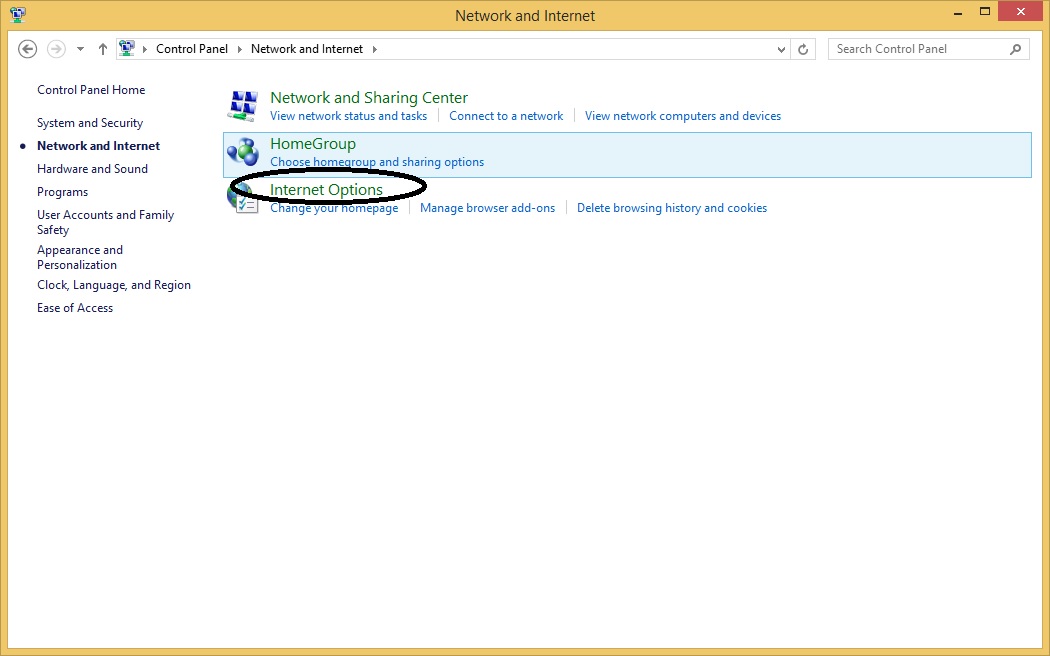The height and width of the screenshot is (656, 1050).
Task: Go to System and Security category
Action: (90, 123)
